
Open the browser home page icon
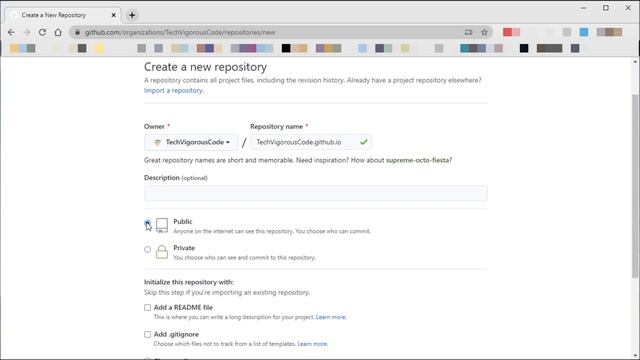pyautogui.click(x=58, y=32)
